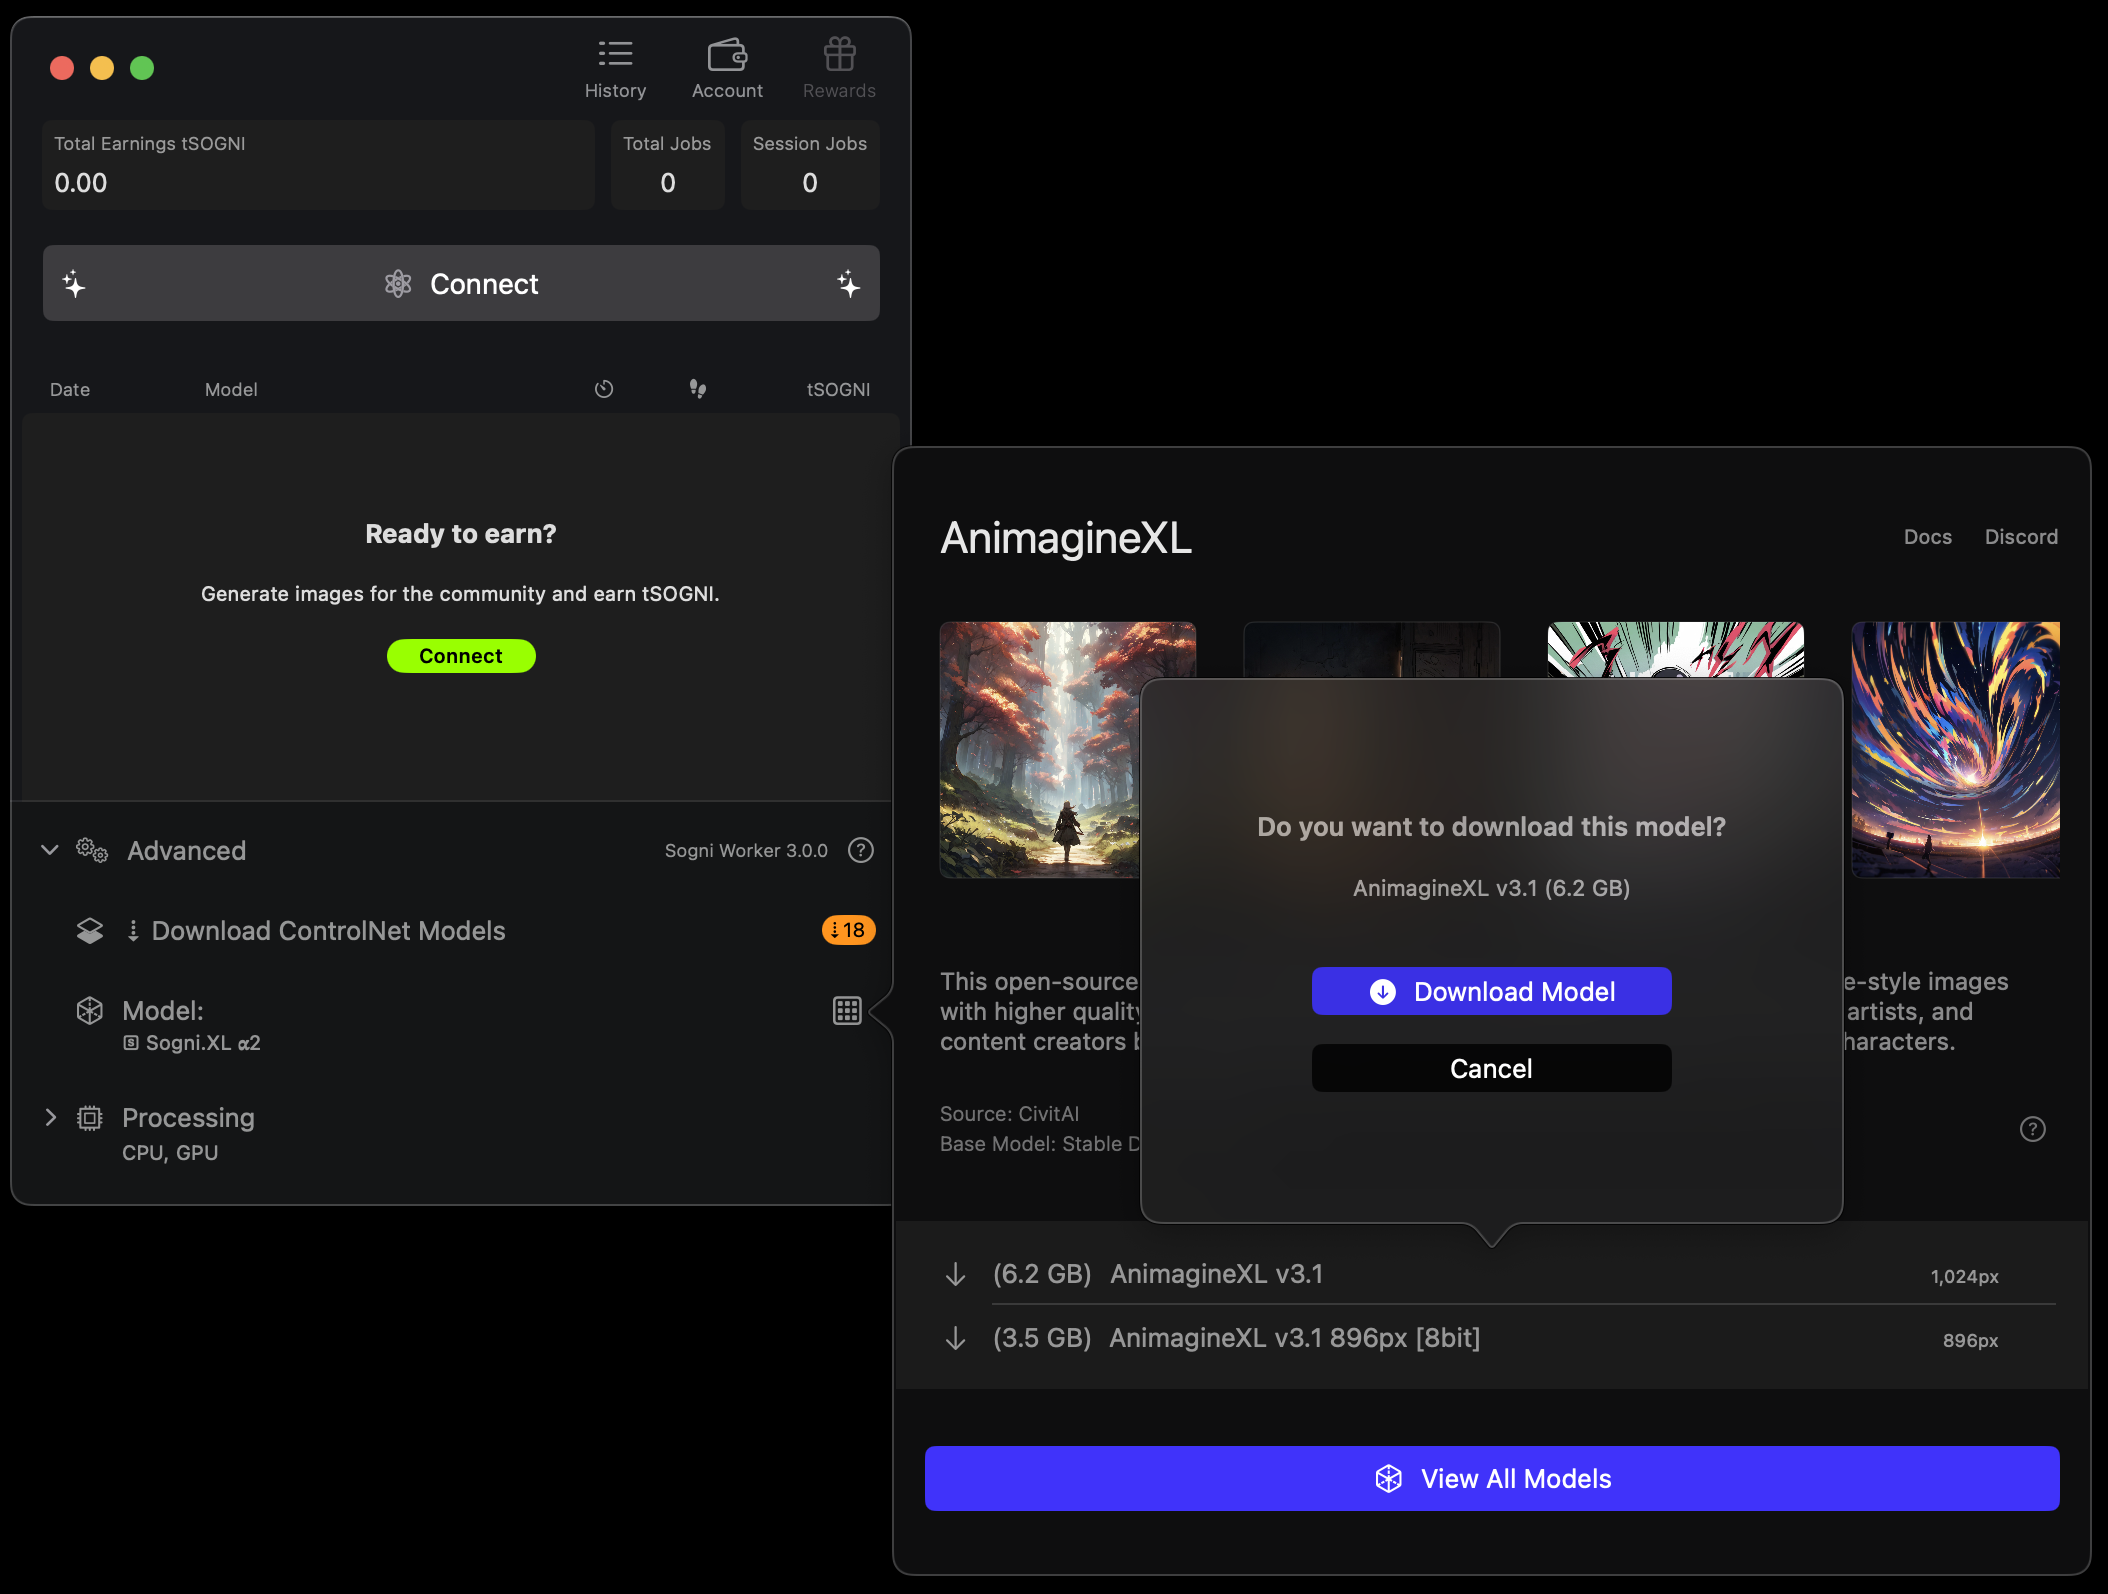Open the Docs link
2108x1594 pixels.
[1927, 537]
